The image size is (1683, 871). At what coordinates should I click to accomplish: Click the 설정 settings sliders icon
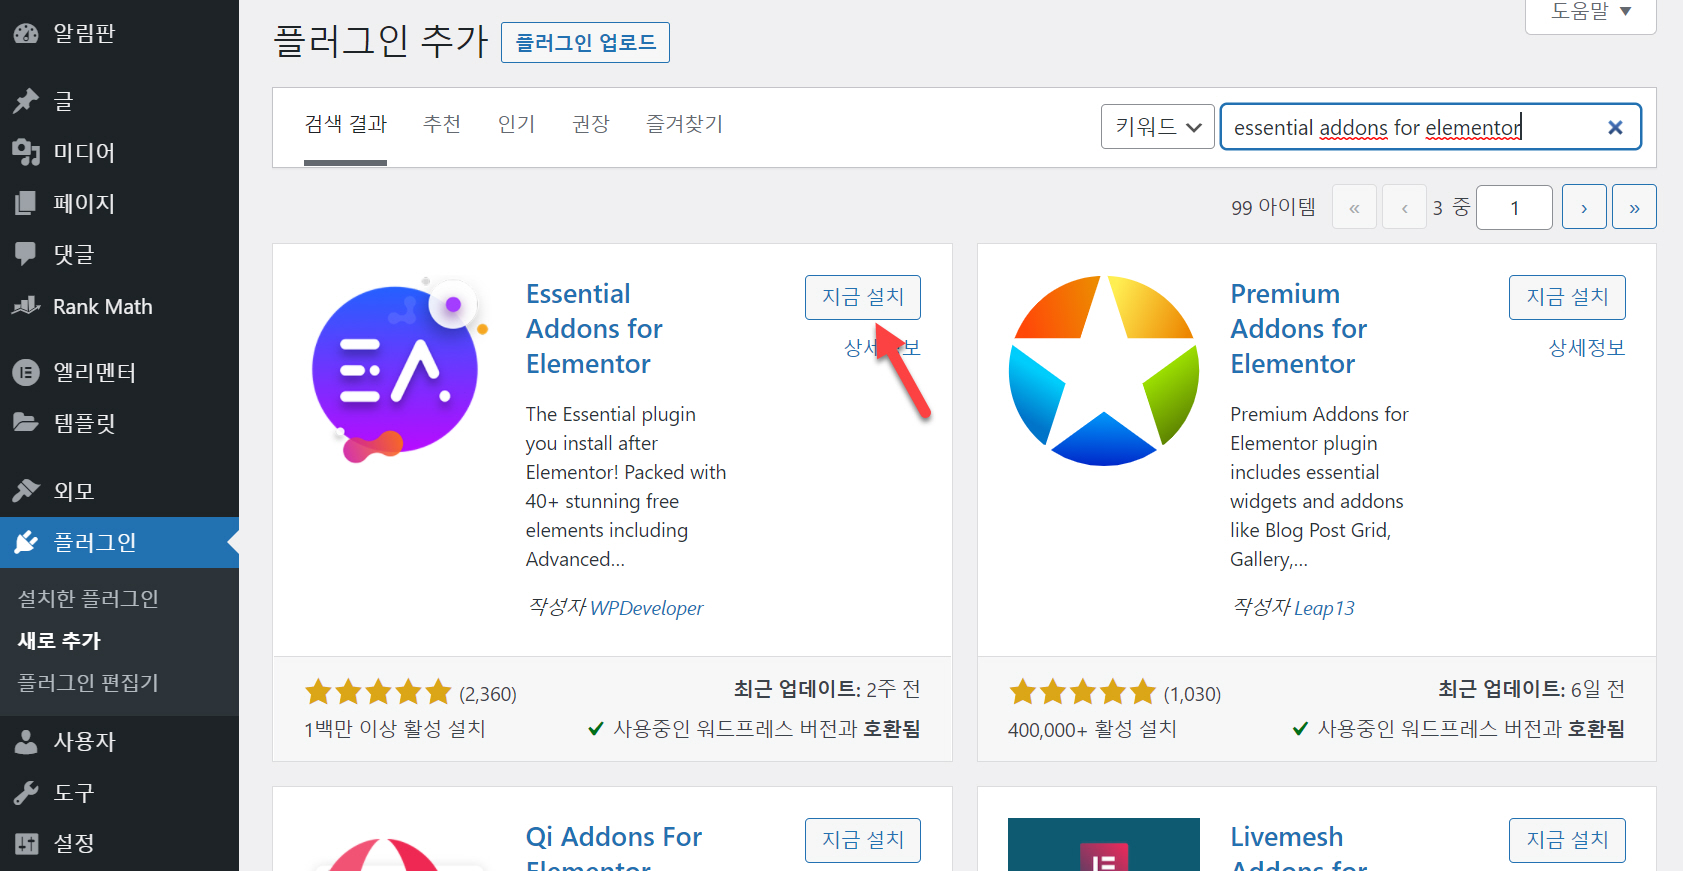(x=26, y=843)
